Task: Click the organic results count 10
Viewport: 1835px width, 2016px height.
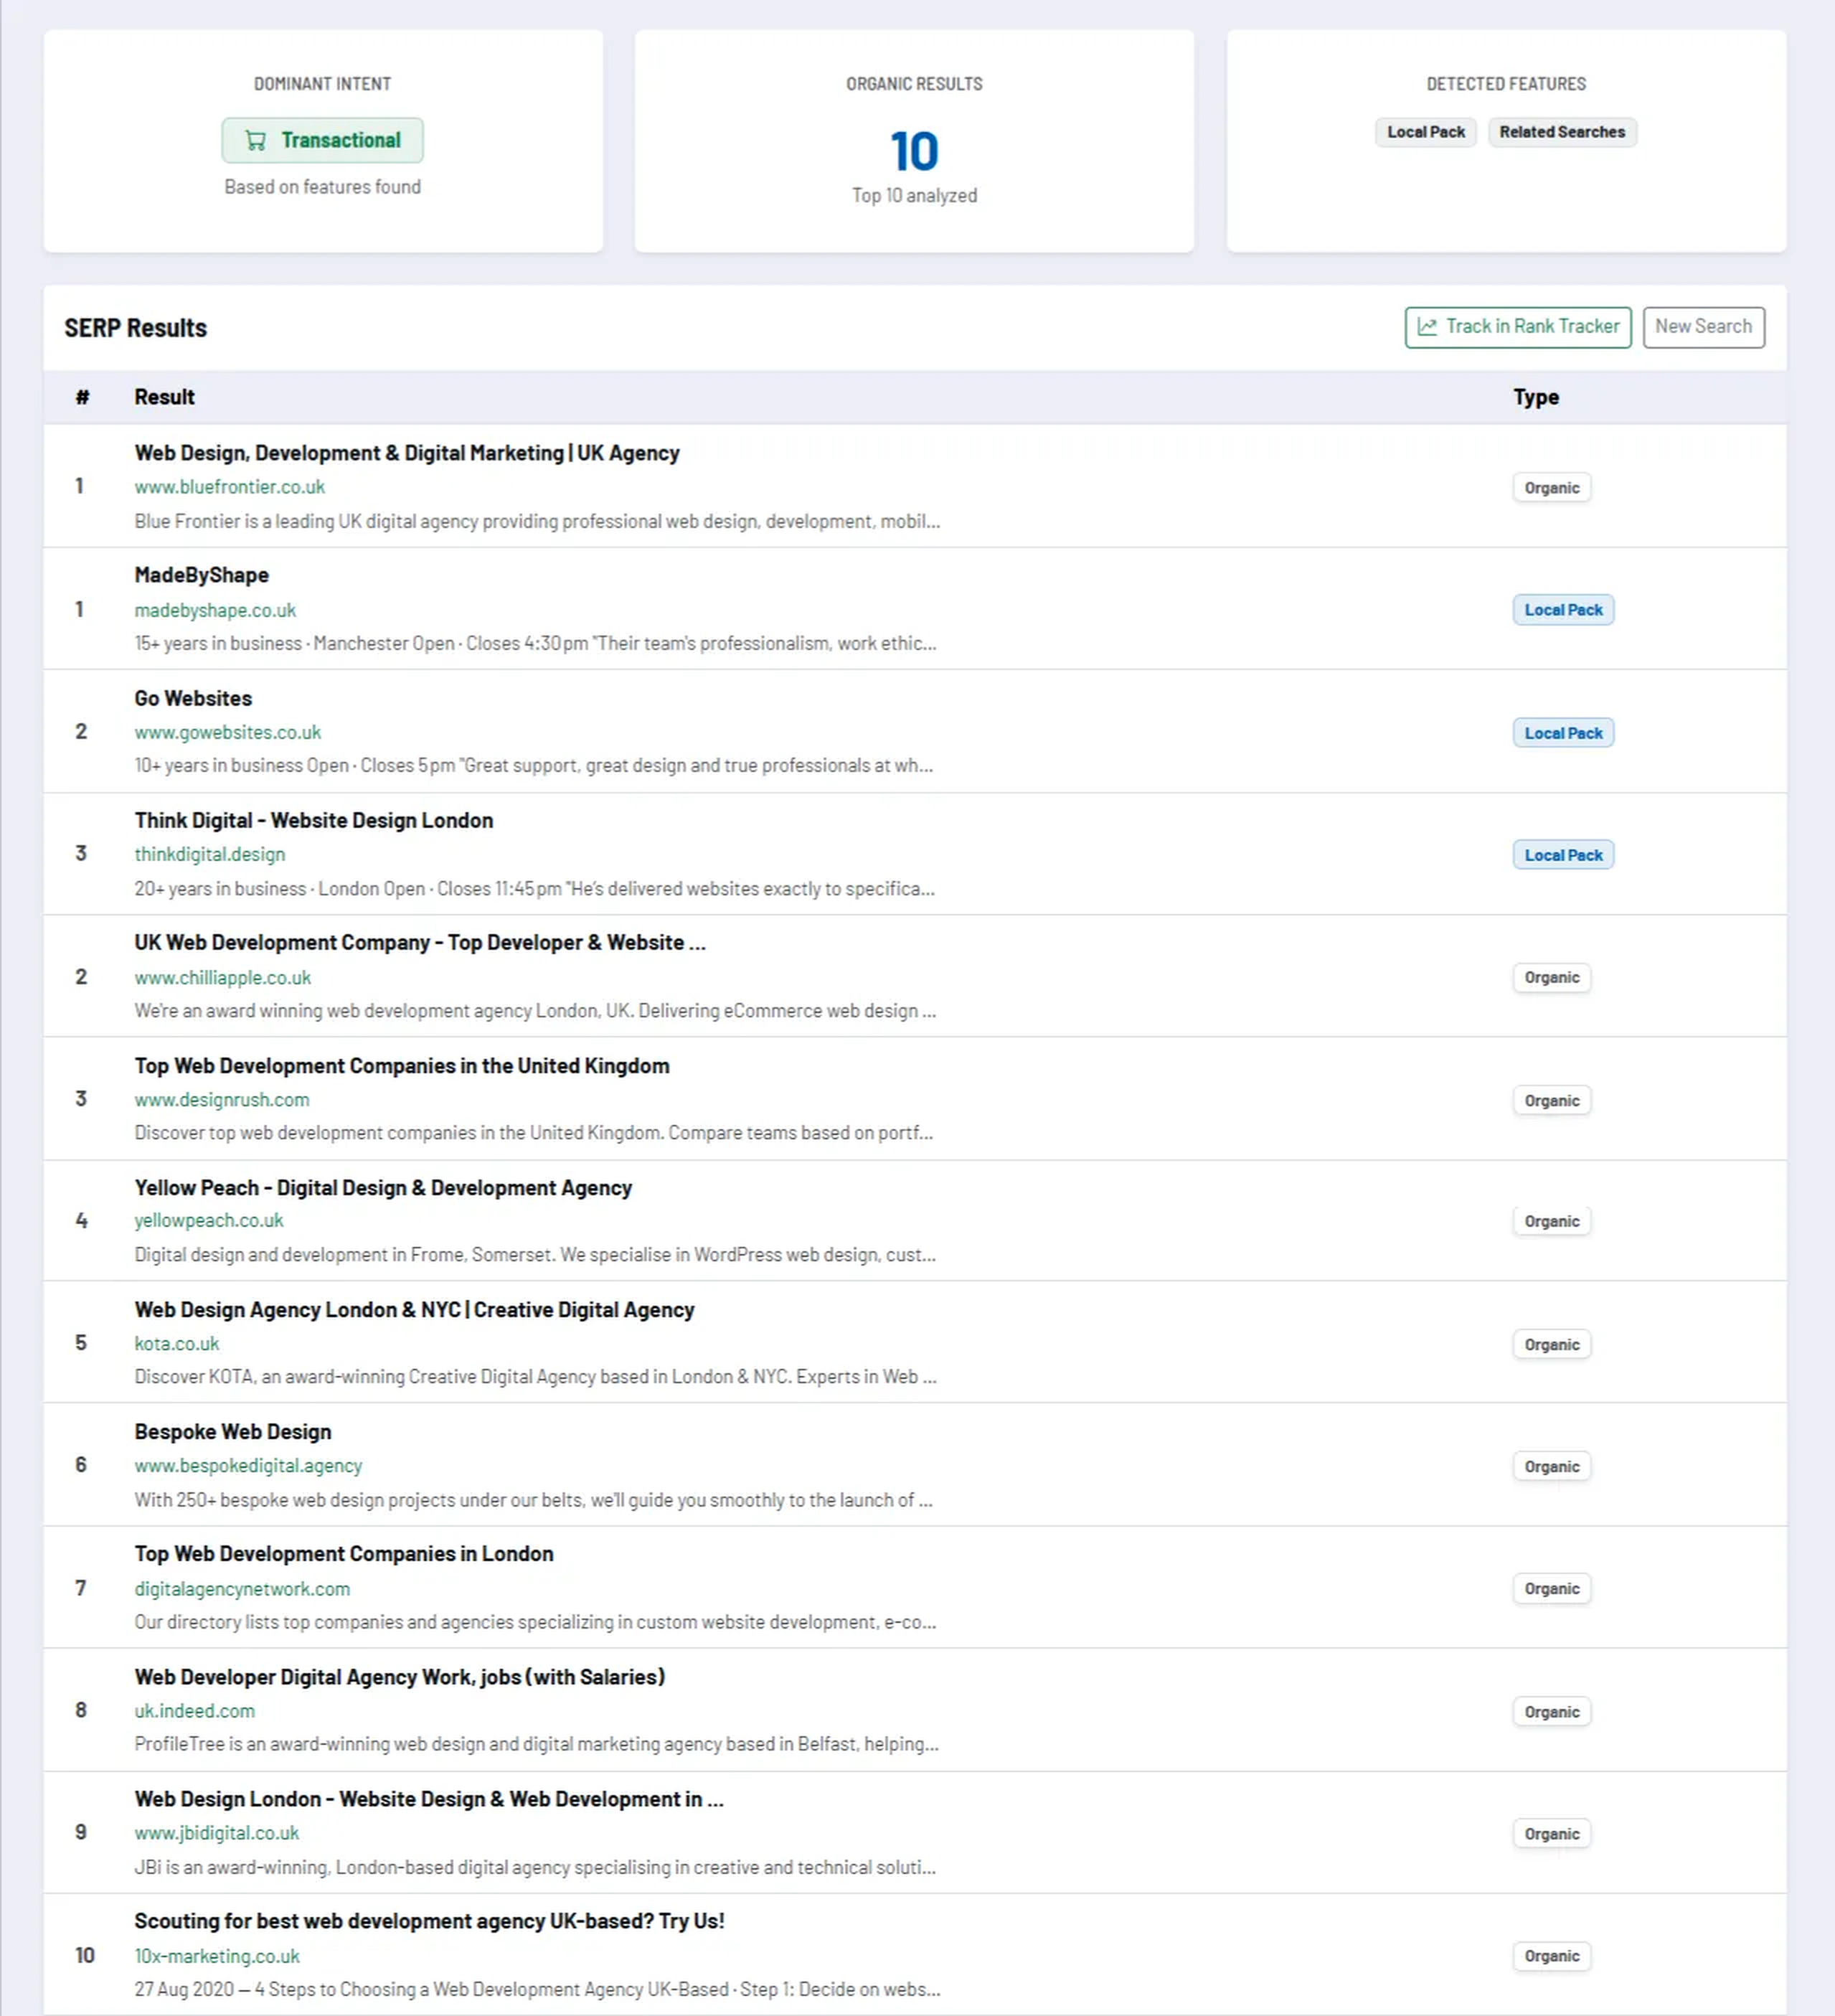Action: pos(914,151)
